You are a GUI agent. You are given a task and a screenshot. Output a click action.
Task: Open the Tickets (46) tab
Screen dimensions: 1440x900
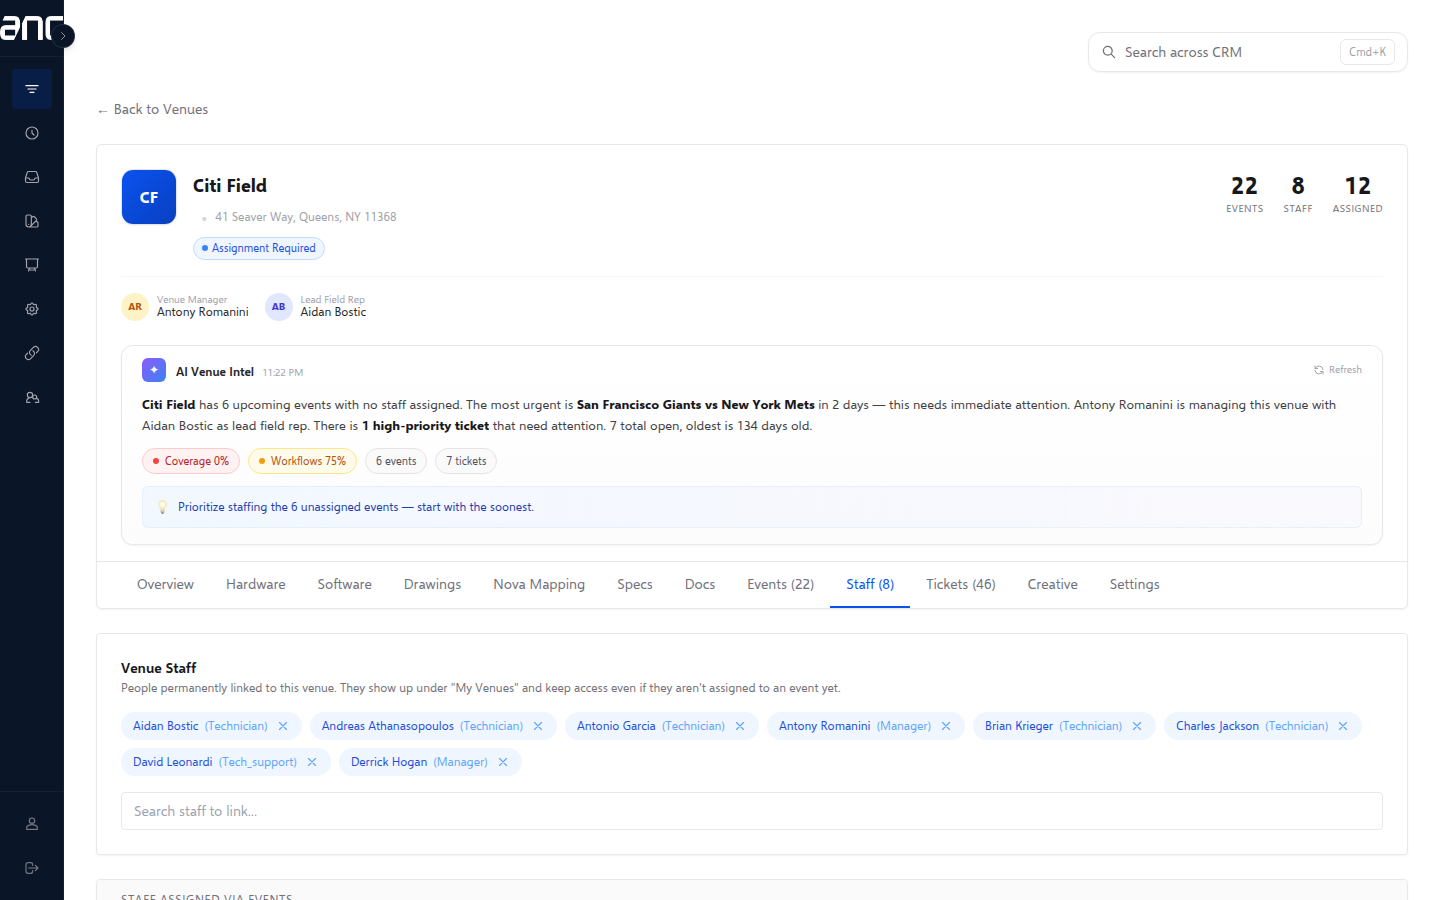(x=961, y=584)
